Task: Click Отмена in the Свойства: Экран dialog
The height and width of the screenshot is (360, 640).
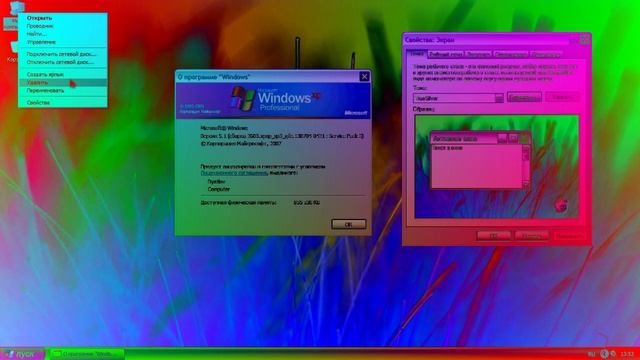Action: pyautogui.click(x=531, y=236)
